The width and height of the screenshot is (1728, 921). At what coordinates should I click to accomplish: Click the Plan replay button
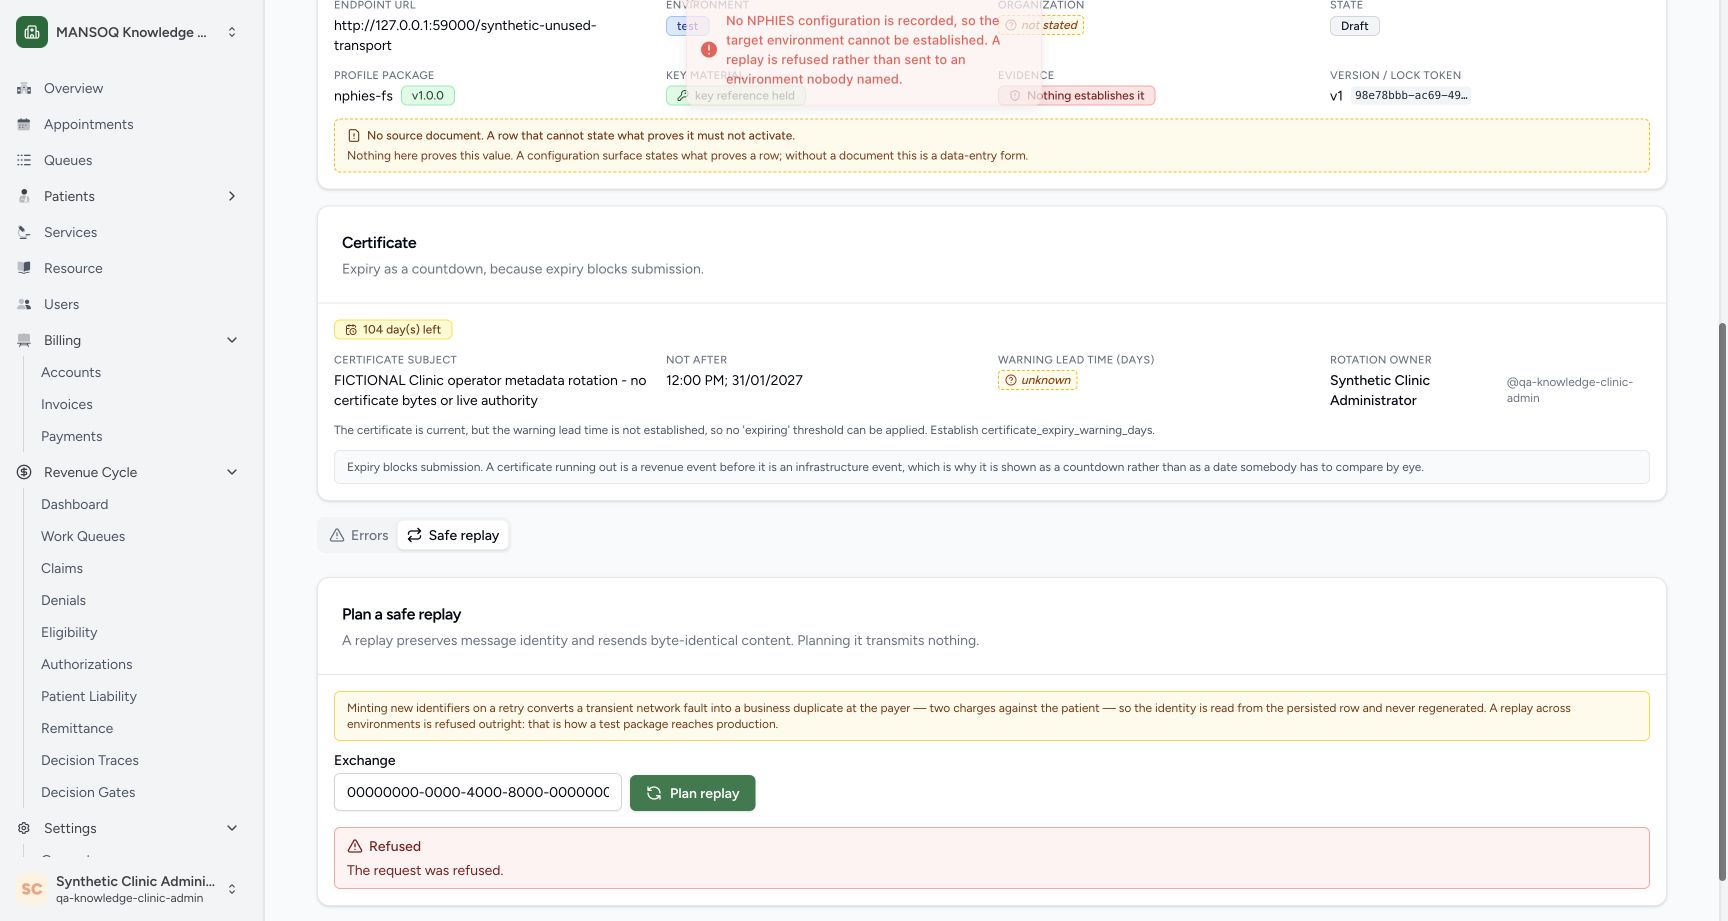coord(693,793)
